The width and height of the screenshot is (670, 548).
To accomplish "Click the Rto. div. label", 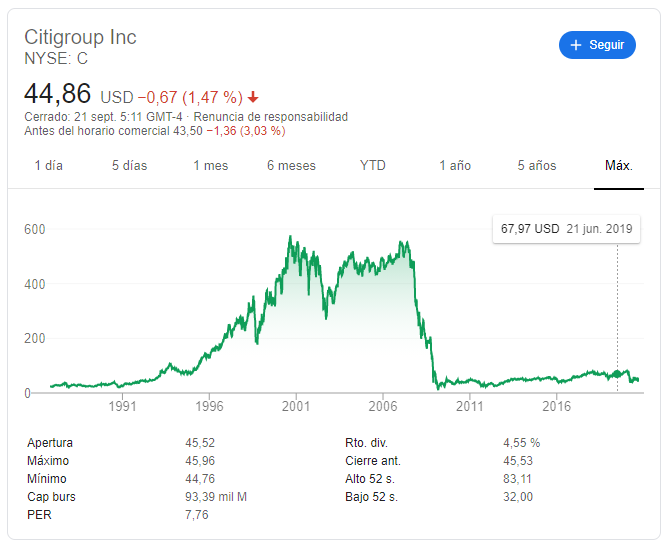I will [x=366, y=443].
